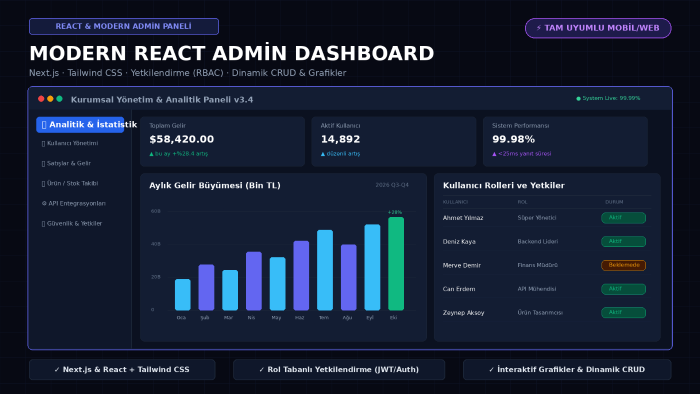The width and height of the screenshot is (700, 394).
Task: Click the Oca bar in the chart
Action: coord(183,294)
